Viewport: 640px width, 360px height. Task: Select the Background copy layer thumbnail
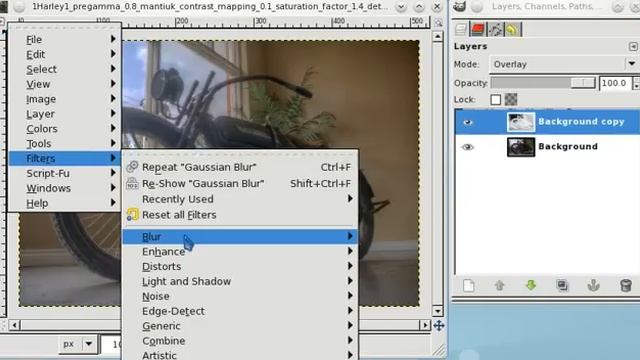tap(521, 122)
